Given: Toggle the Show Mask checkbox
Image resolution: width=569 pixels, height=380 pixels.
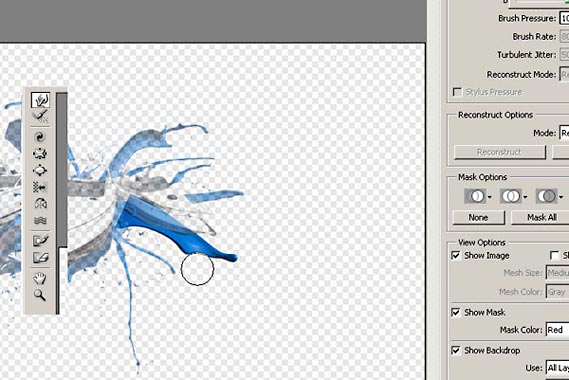Looking at the screenshot, I should [x=456, y=312].
